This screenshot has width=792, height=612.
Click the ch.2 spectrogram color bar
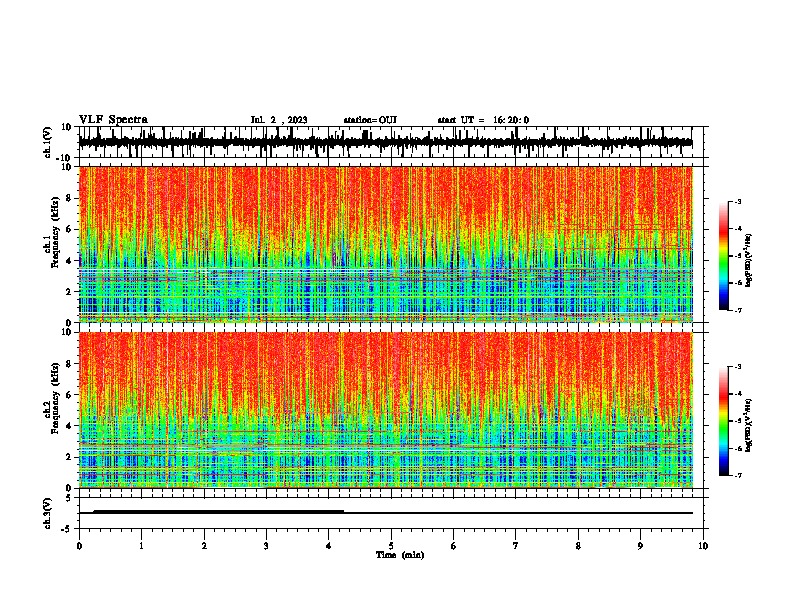click(x=724, y=421)
